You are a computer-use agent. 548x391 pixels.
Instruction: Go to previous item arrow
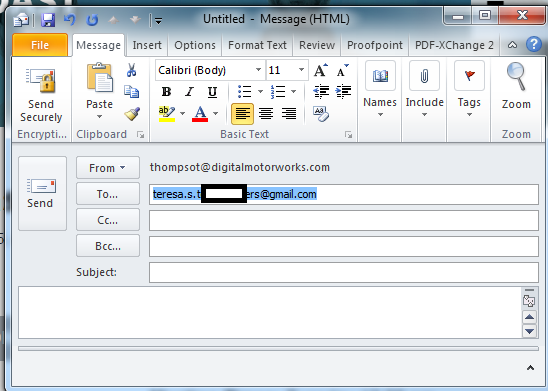(x=113, y=20)
